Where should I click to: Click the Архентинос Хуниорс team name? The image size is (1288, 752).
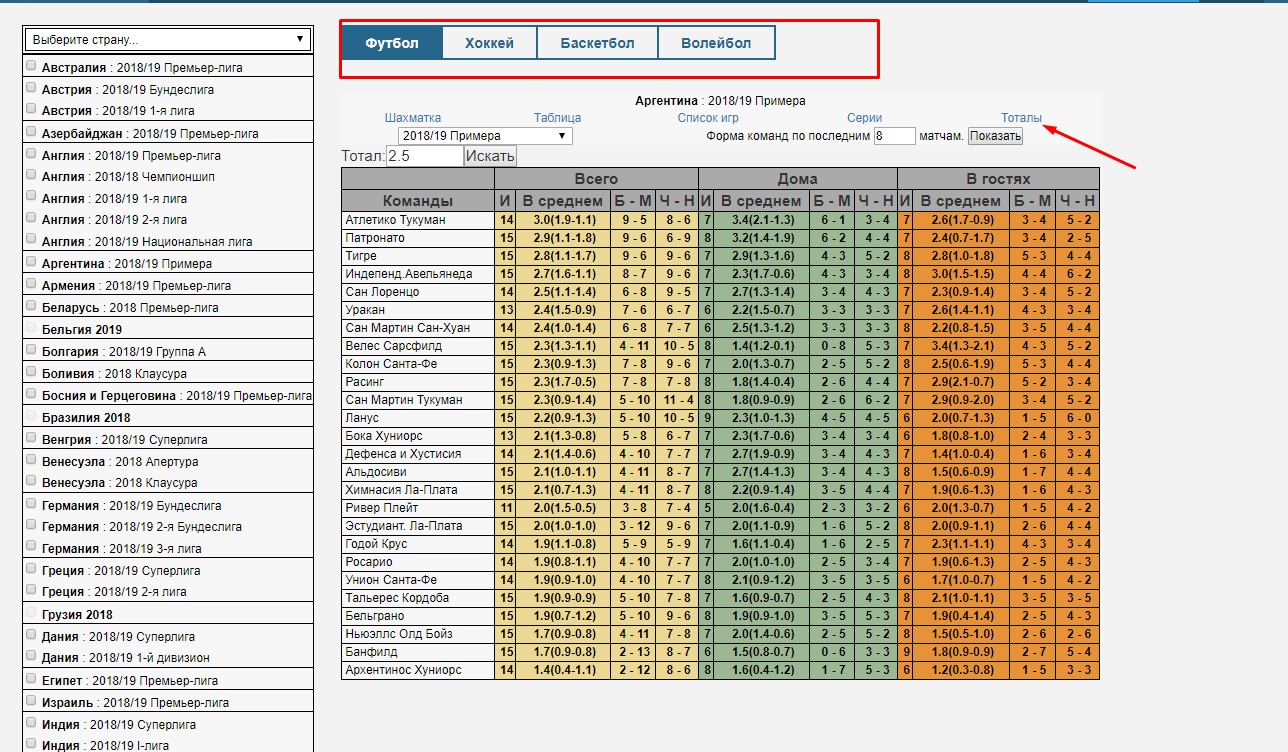(x=403, y=670)
